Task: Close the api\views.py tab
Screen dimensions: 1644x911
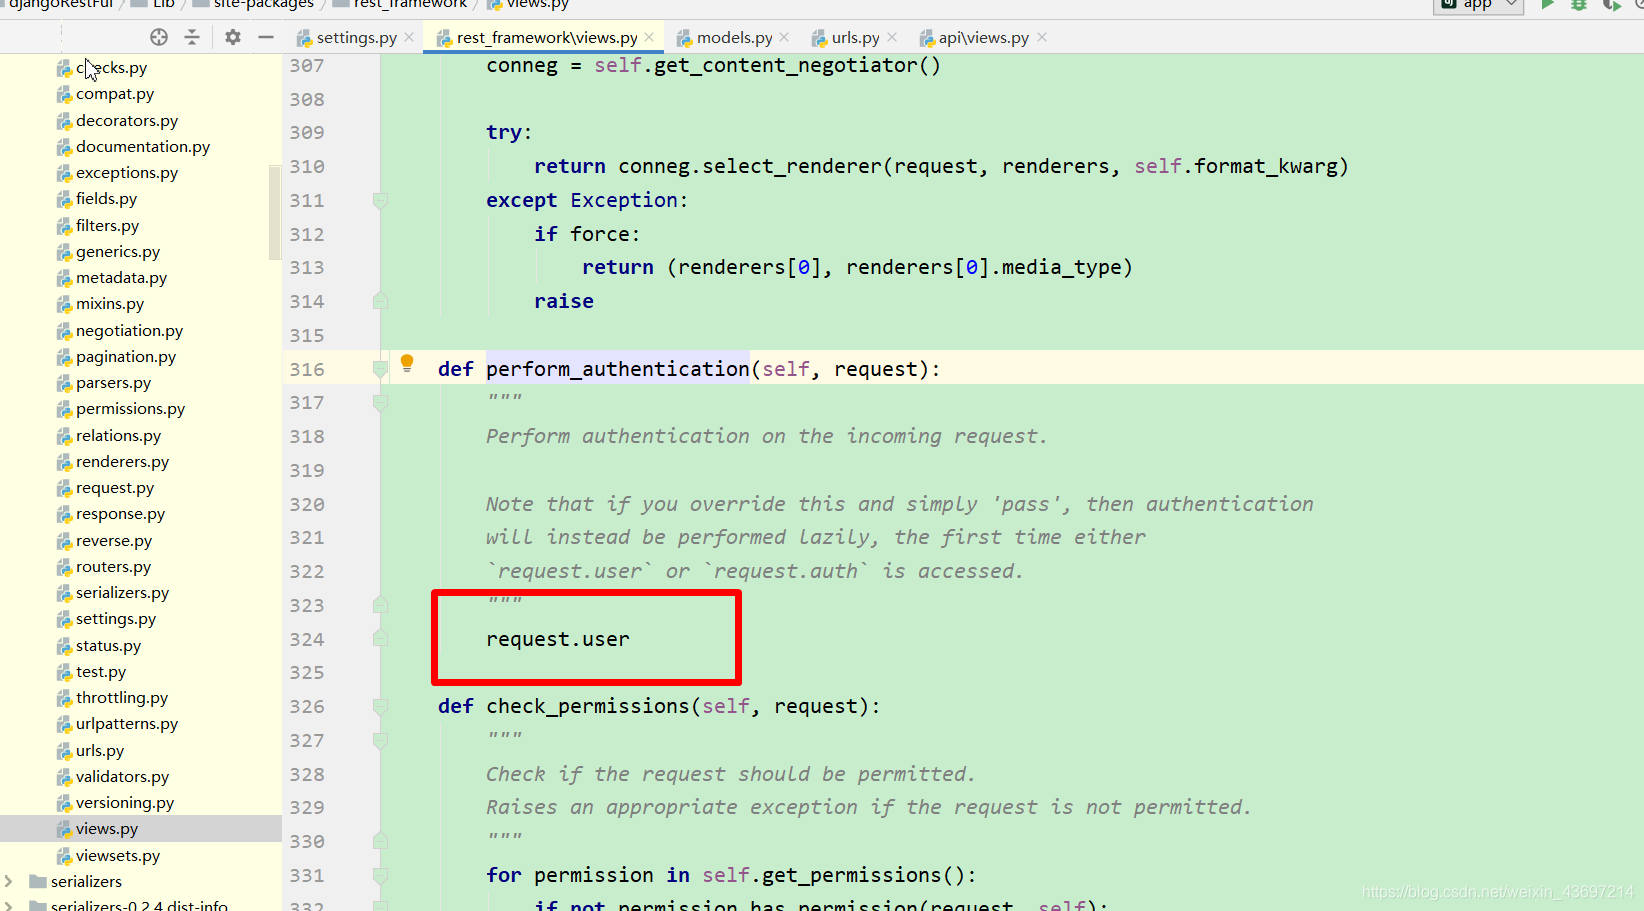Action: [1042, 37]
